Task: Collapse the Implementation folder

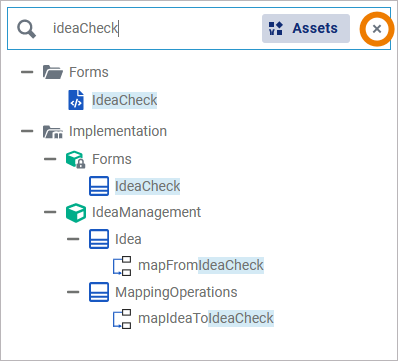Action: click(27, 131)
